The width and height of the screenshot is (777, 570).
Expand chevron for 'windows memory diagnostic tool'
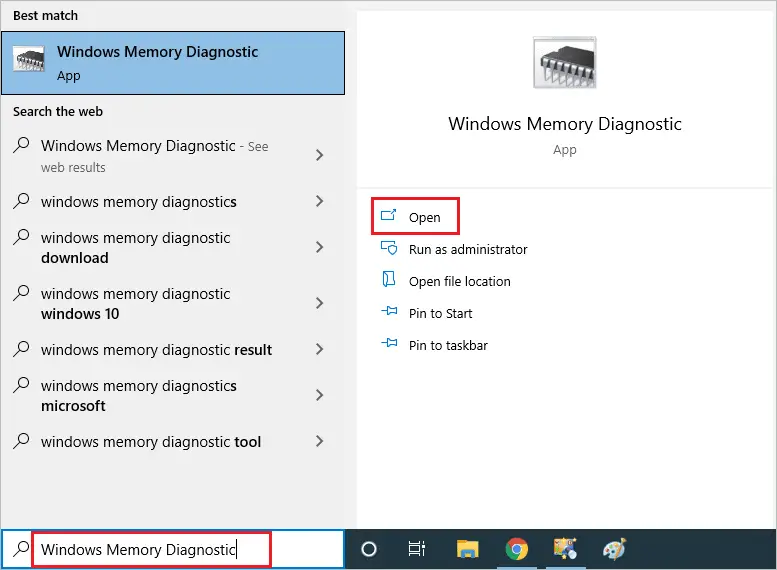click(x=320, y=441)
